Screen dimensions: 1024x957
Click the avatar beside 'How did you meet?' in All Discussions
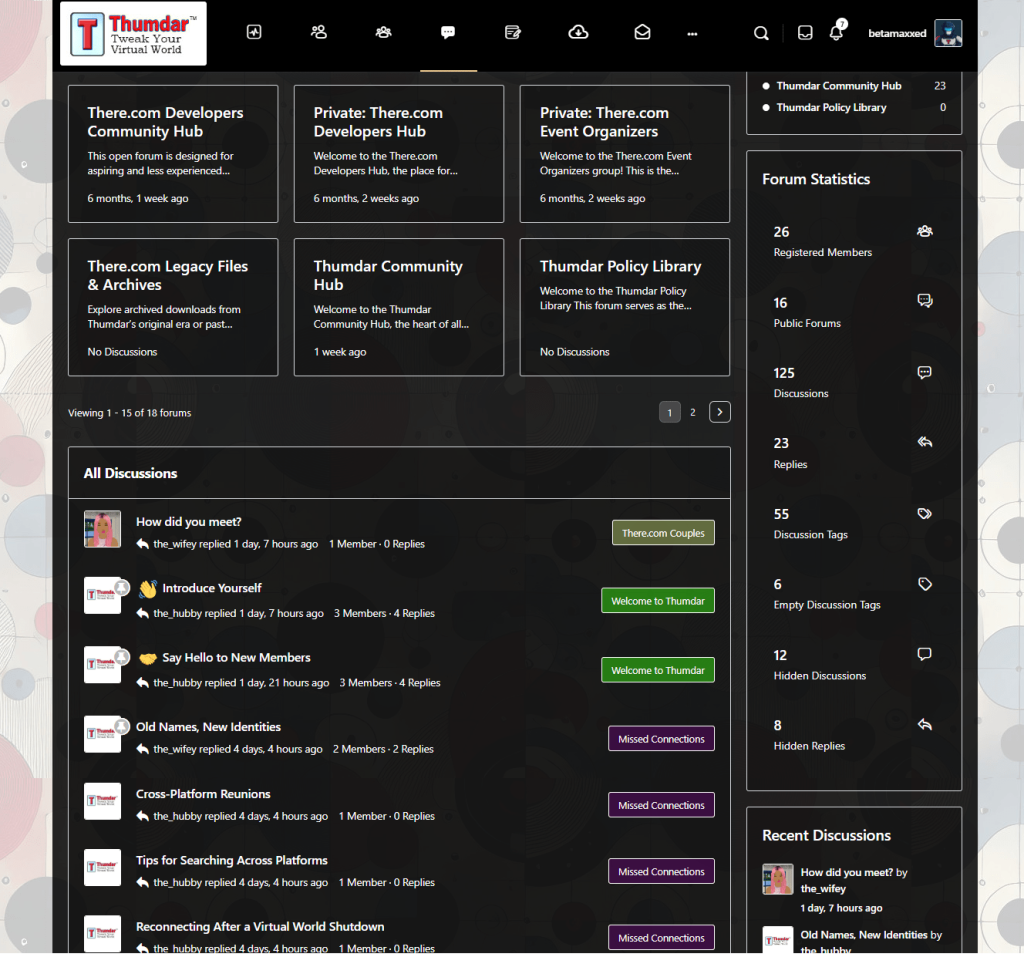[103, 529]
